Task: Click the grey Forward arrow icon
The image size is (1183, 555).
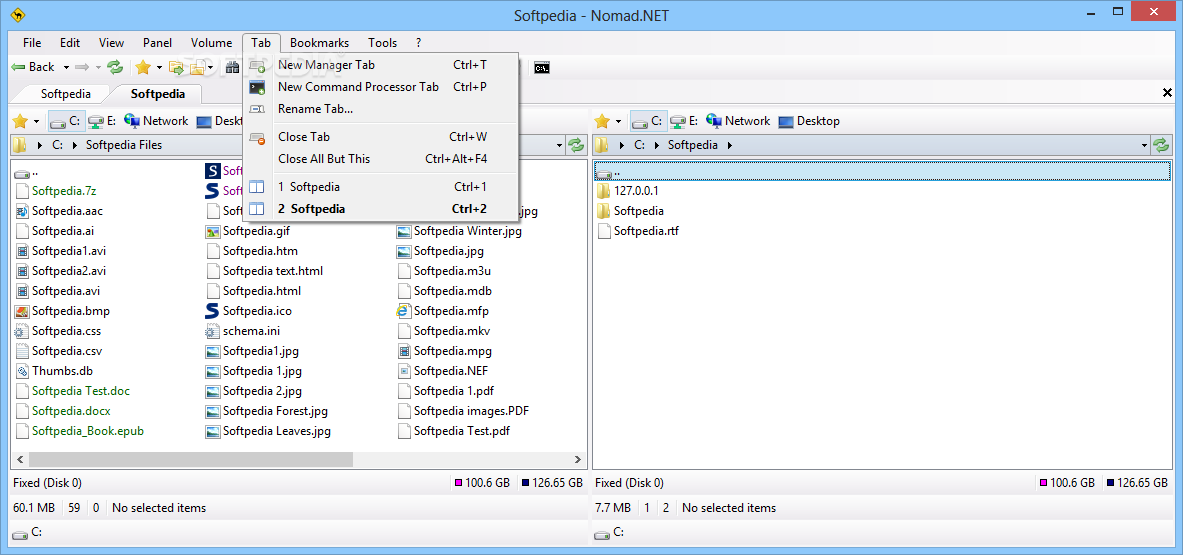Action: click(81, 67)
